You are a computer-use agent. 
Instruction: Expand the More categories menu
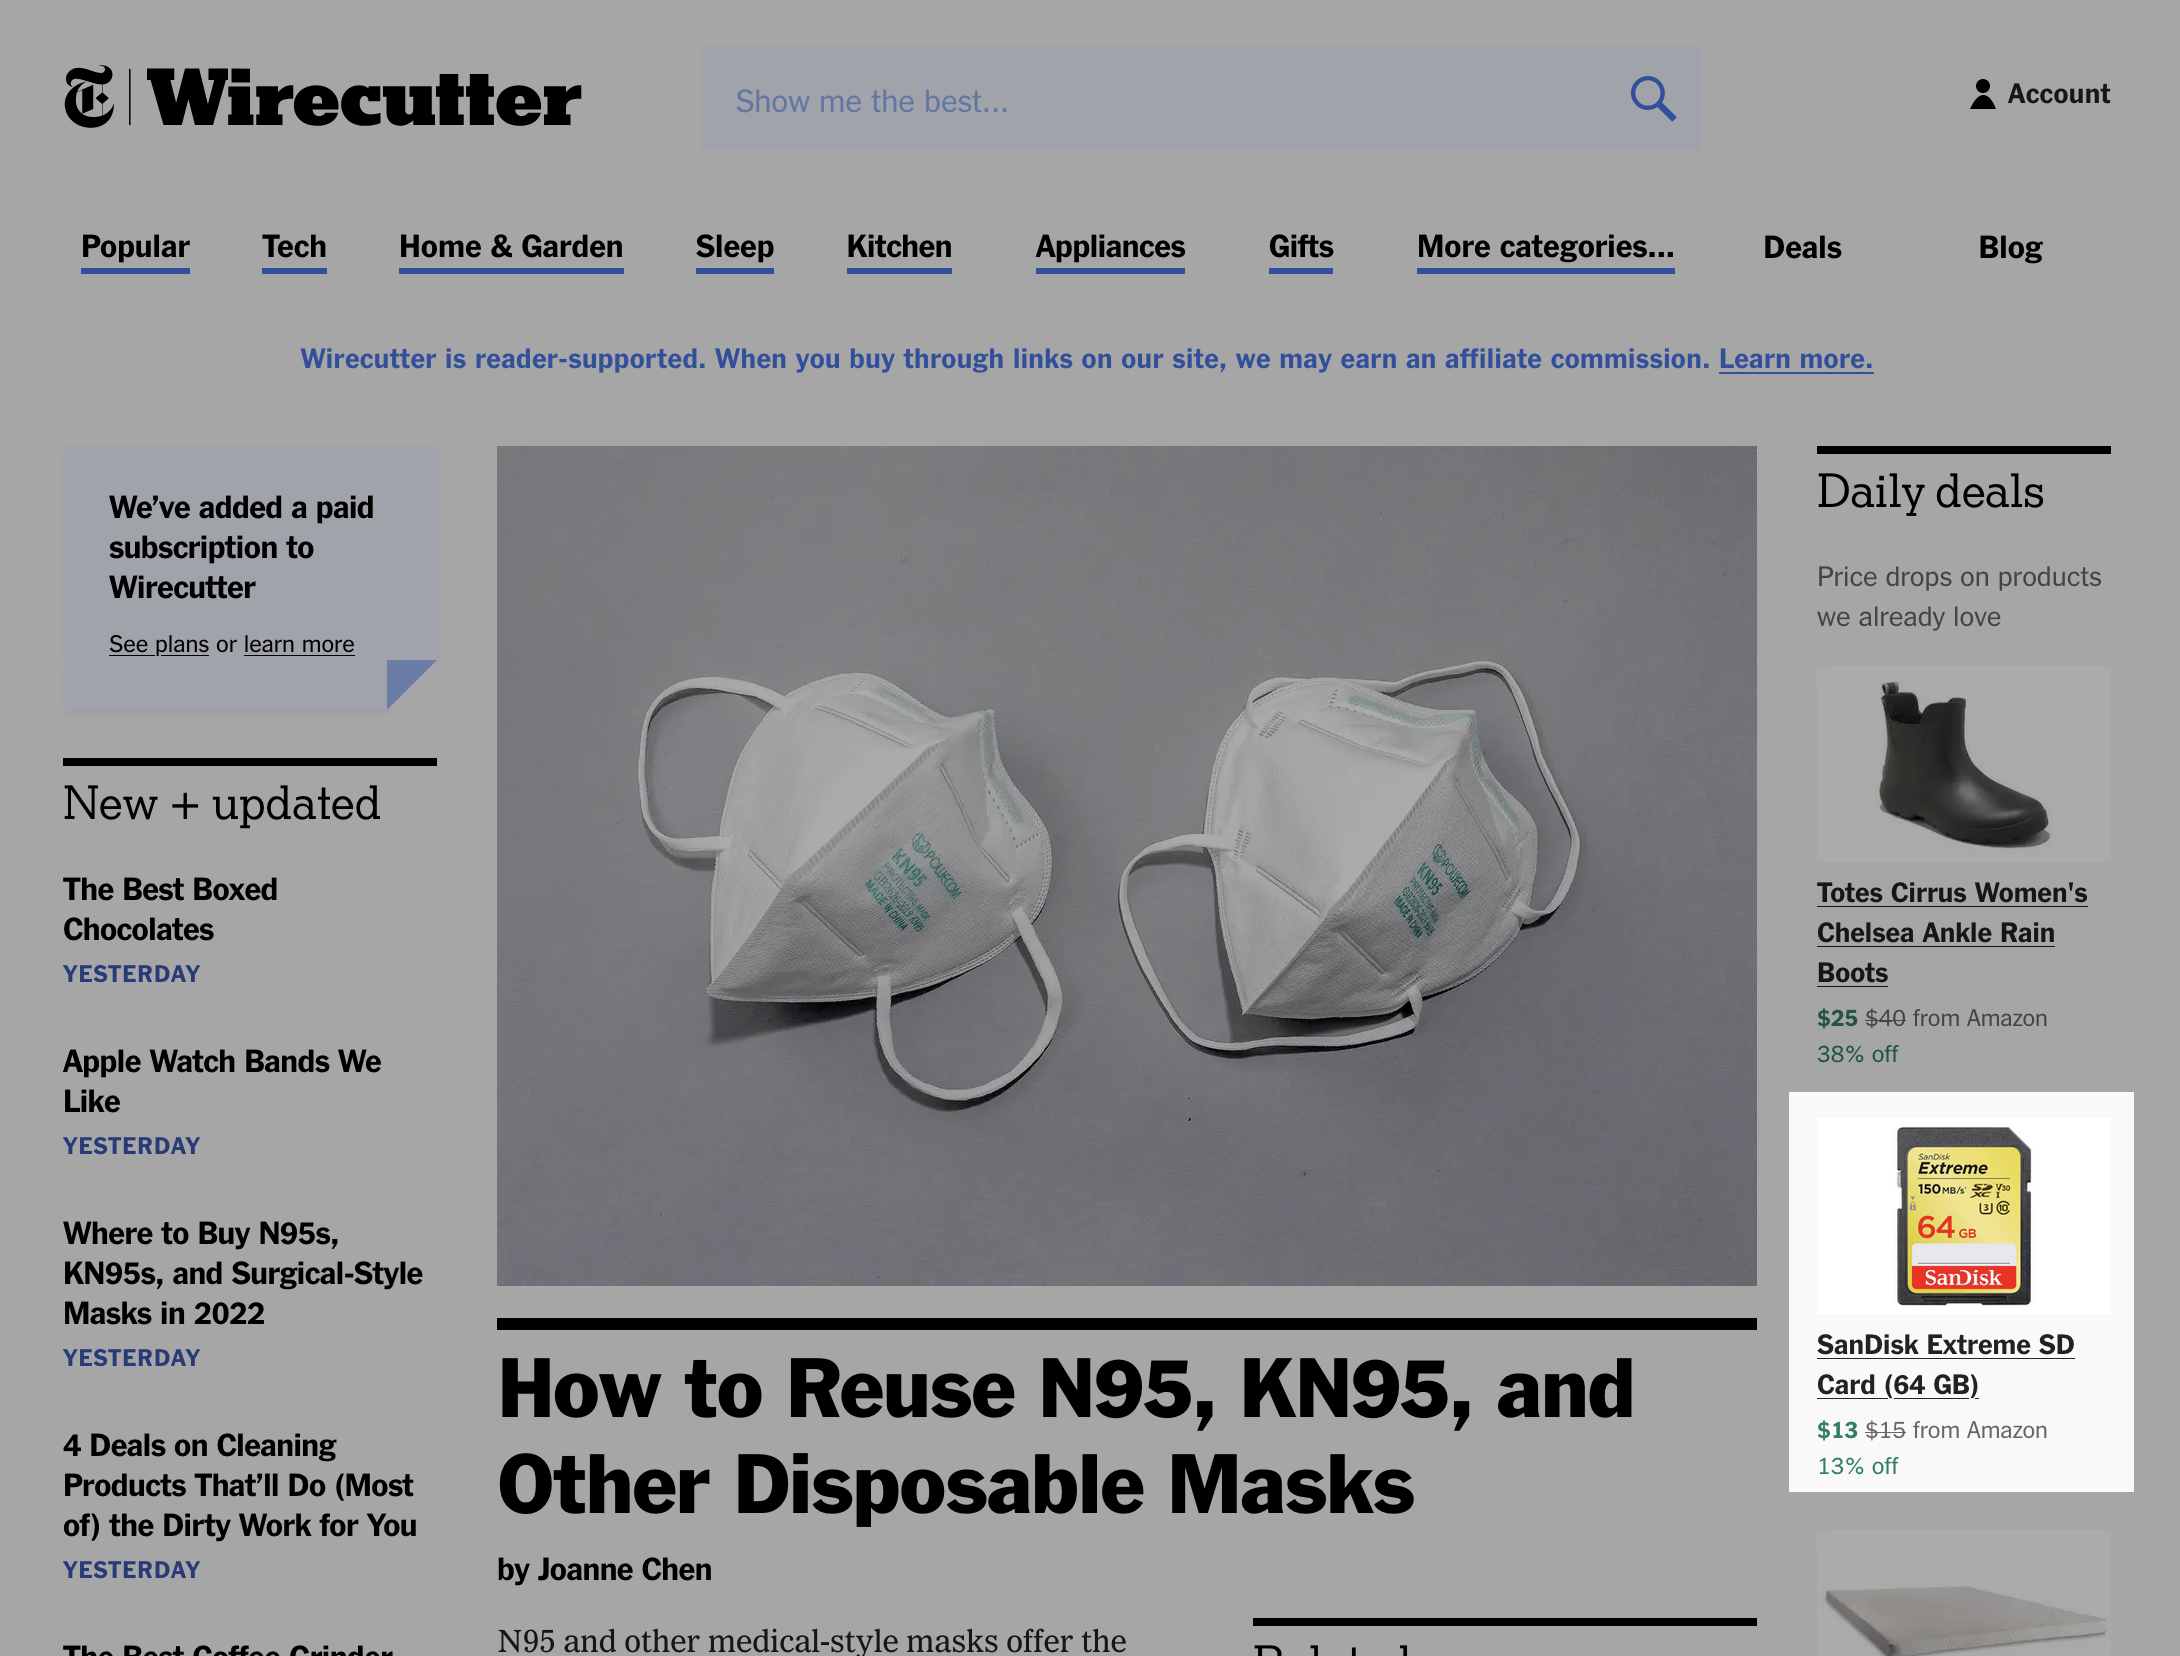click(x=1545, y=247)
